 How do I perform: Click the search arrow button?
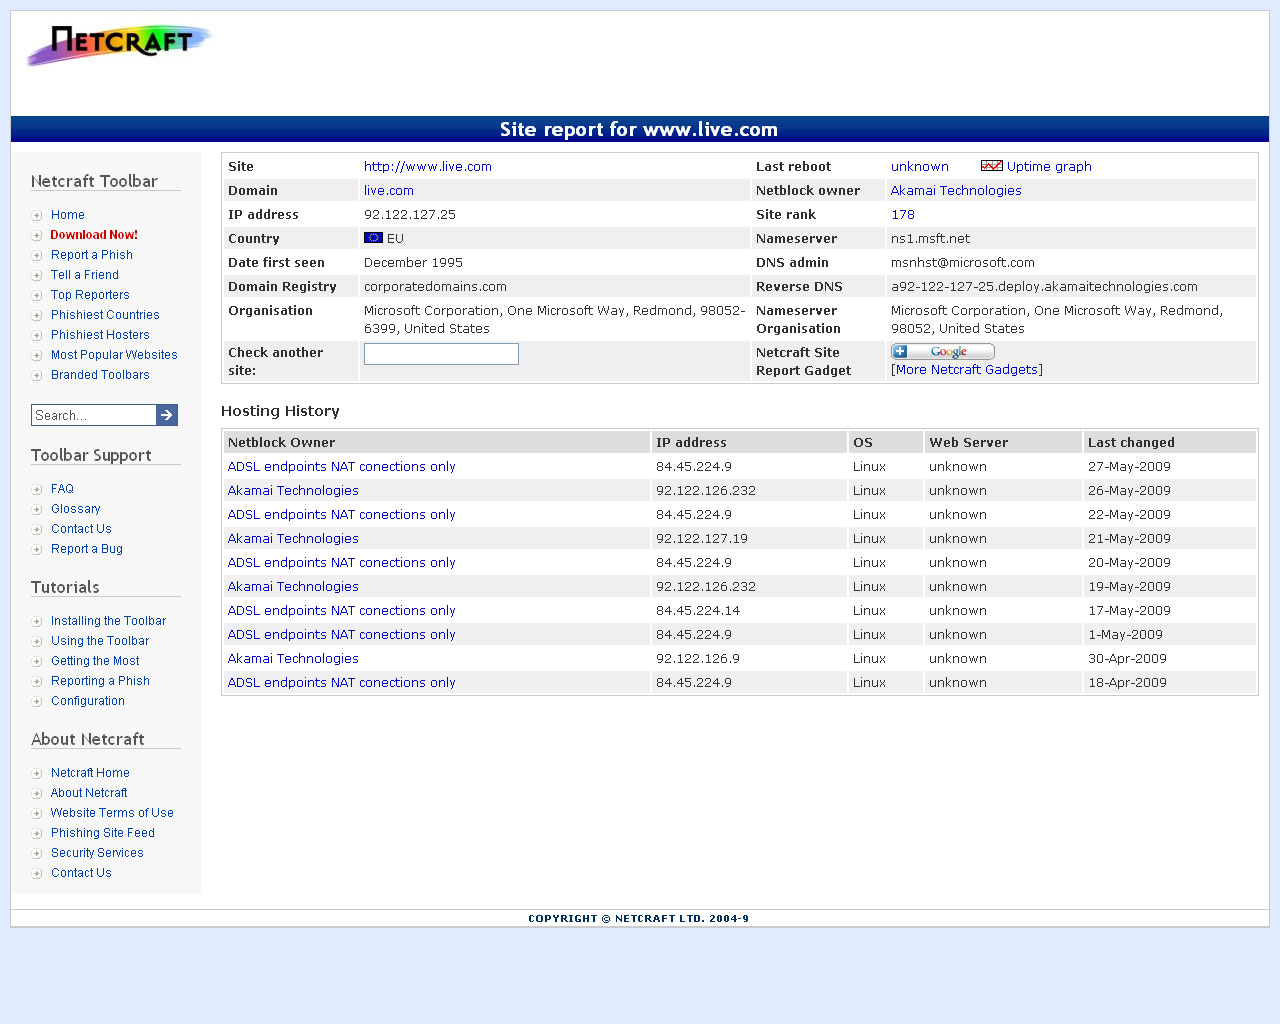[167, 415]
